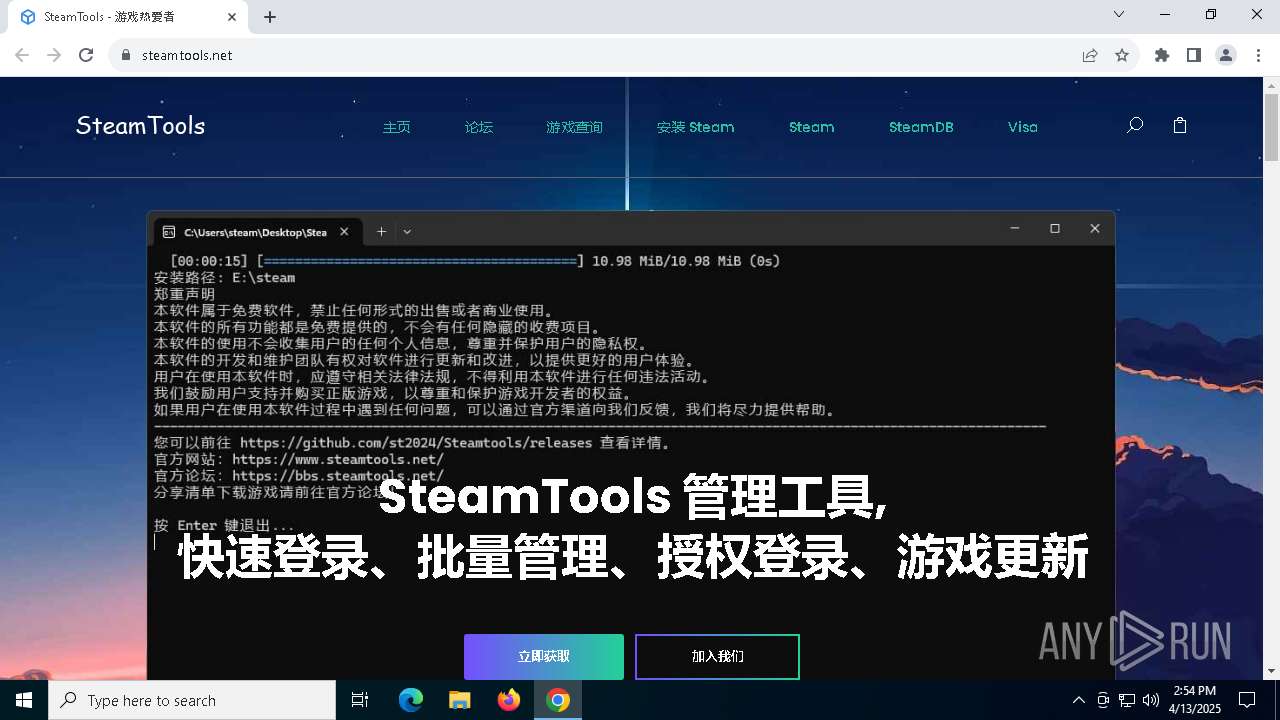Open a new Chrome tab
The height and width of the screenshot is (720, 1280).
click(270, 17)
